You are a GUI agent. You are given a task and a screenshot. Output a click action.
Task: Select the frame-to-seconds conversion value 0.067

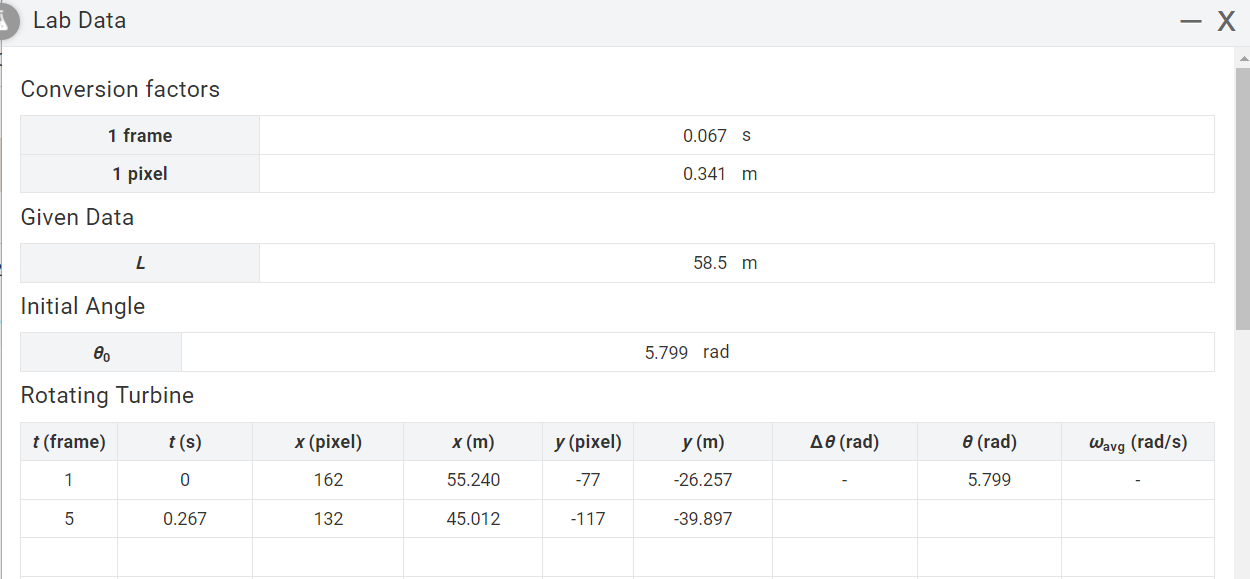click(x=707, y=135)
